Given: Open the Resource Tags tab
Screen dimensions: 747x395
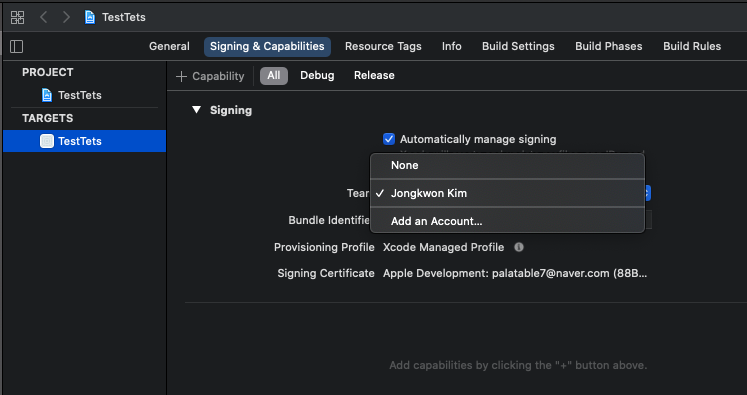Looking at the screenshot, I should click(x=383, y=46).
